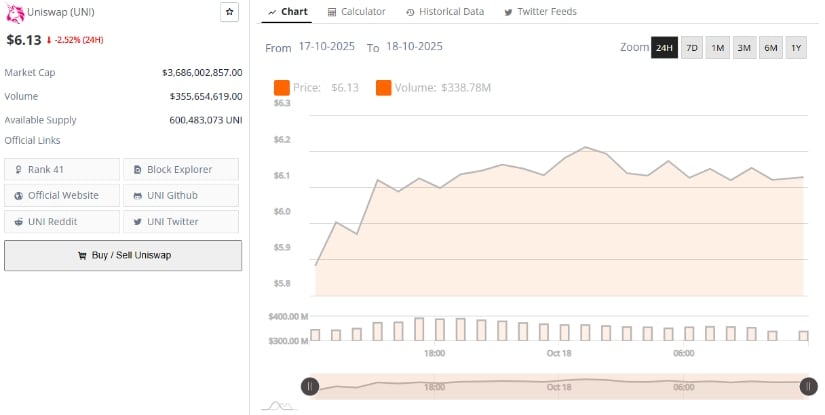
Task: Open the UNI Reddit link
Action: tap(62, 221)
